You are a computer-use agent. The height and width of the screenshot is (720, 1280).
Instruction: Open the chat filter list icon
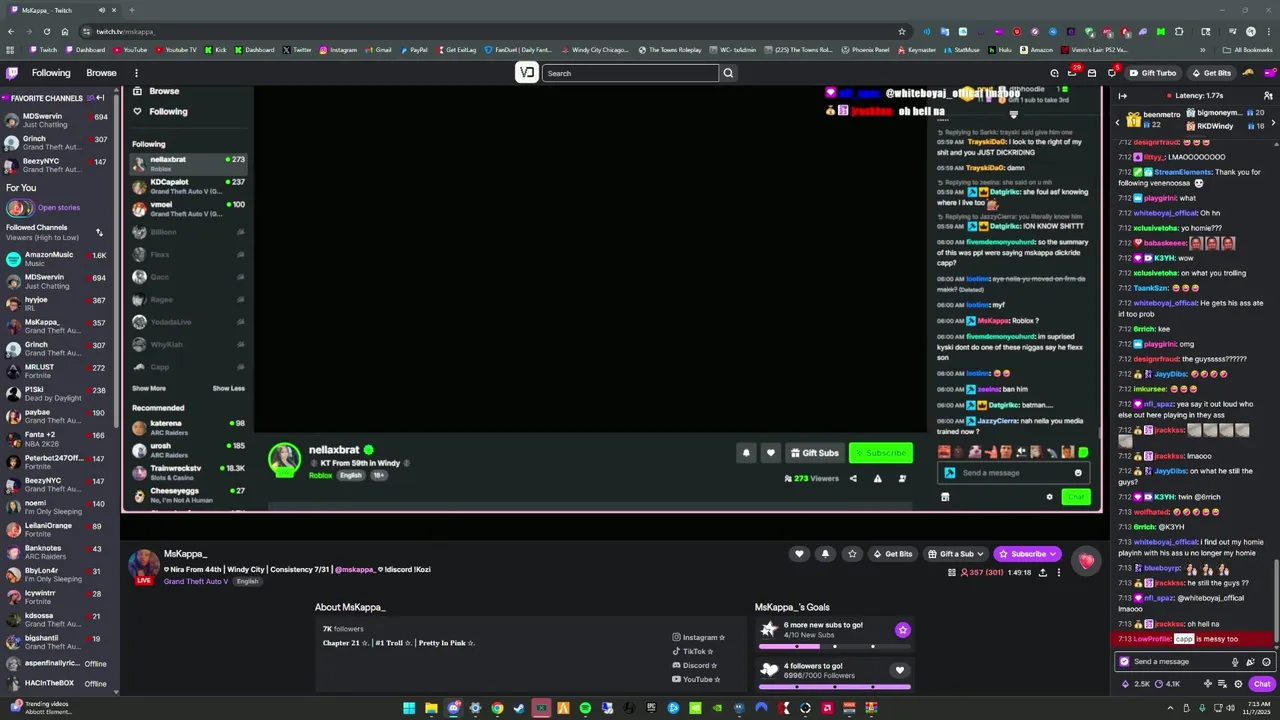coord(1223,684)
